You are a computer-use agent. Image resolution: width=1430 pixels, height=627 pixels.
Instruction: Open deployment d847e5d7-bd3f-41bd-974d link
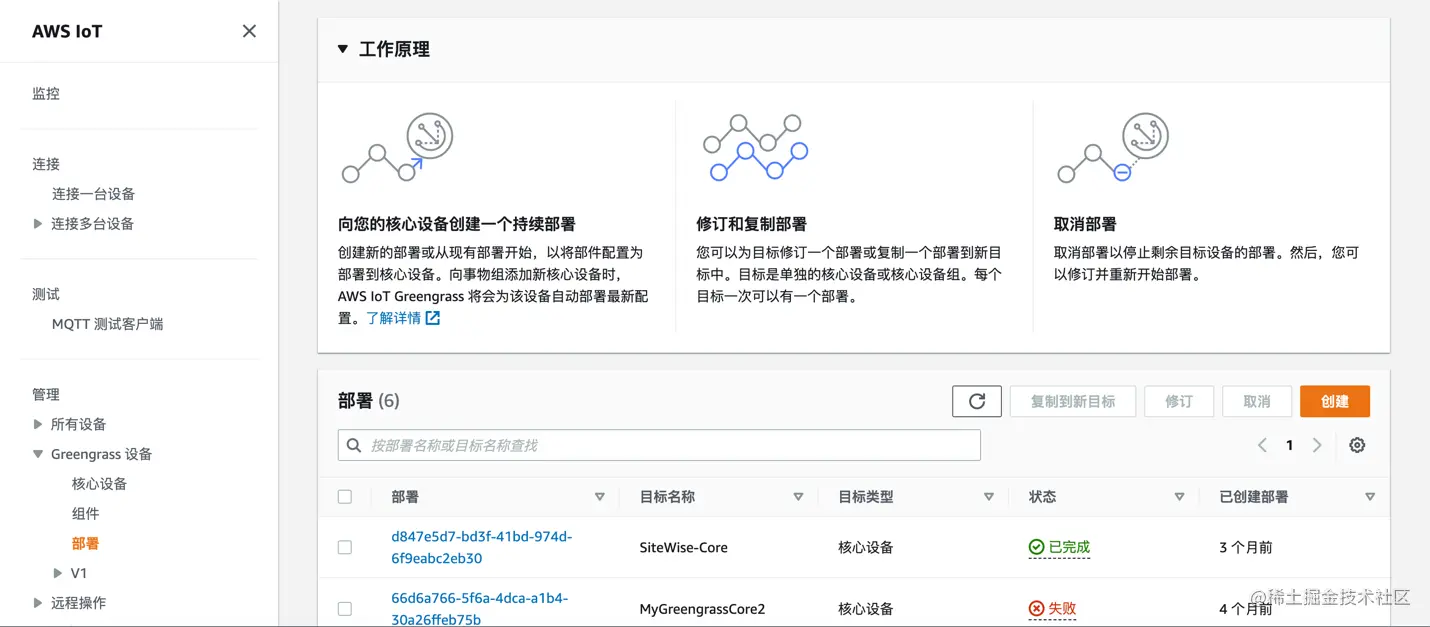coord(482,547)
